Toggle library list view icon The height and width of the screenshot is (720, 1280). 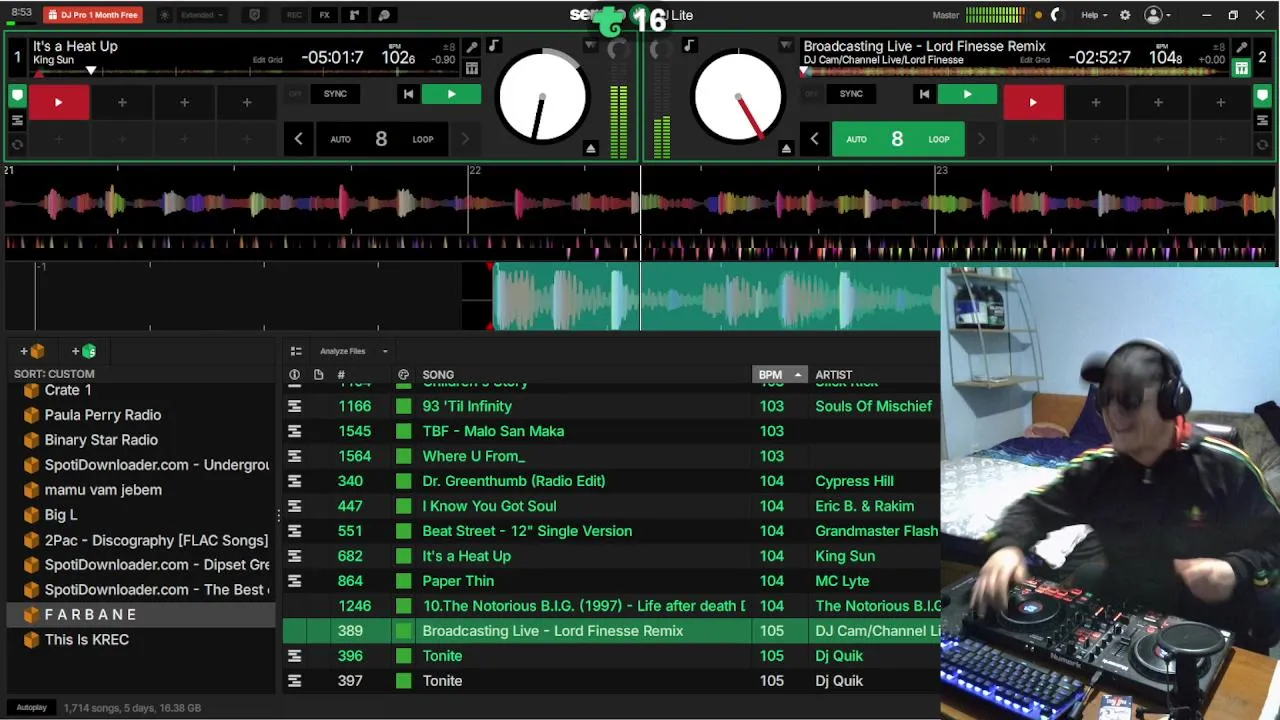click(x=296, y=351)
